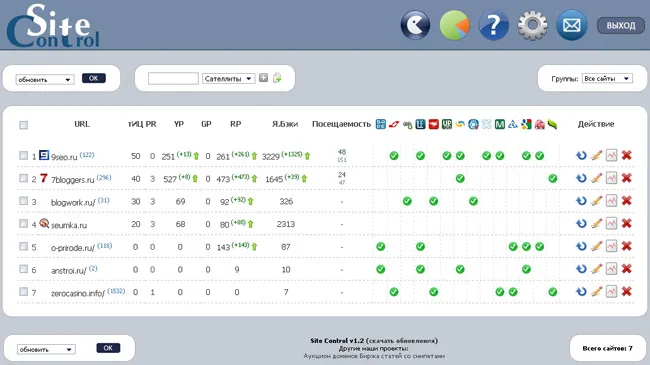This screenshot has width=650, height=365.
Task: Edit the 7bloggers.ru row
Action: (596, 178)
